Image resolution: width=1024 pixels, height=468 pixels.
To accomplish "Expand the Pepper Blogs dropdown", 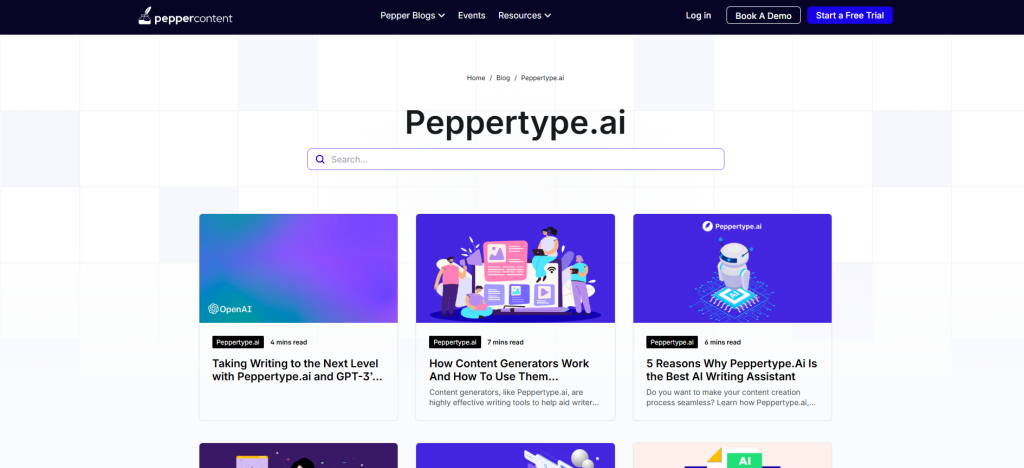I will pos(413,16).
